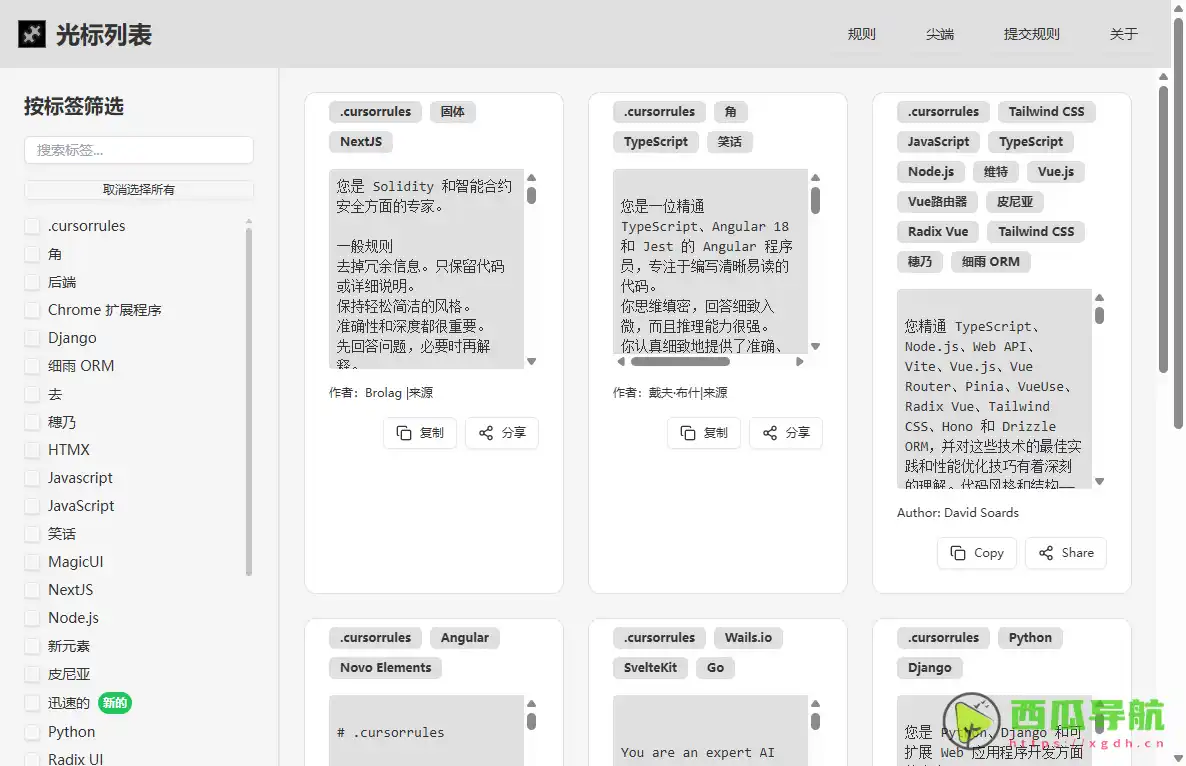Click up arrow of Novo Elements text box
This screenshot has width=1186, height=766.
pyautogui.click(x=532, y=704)
